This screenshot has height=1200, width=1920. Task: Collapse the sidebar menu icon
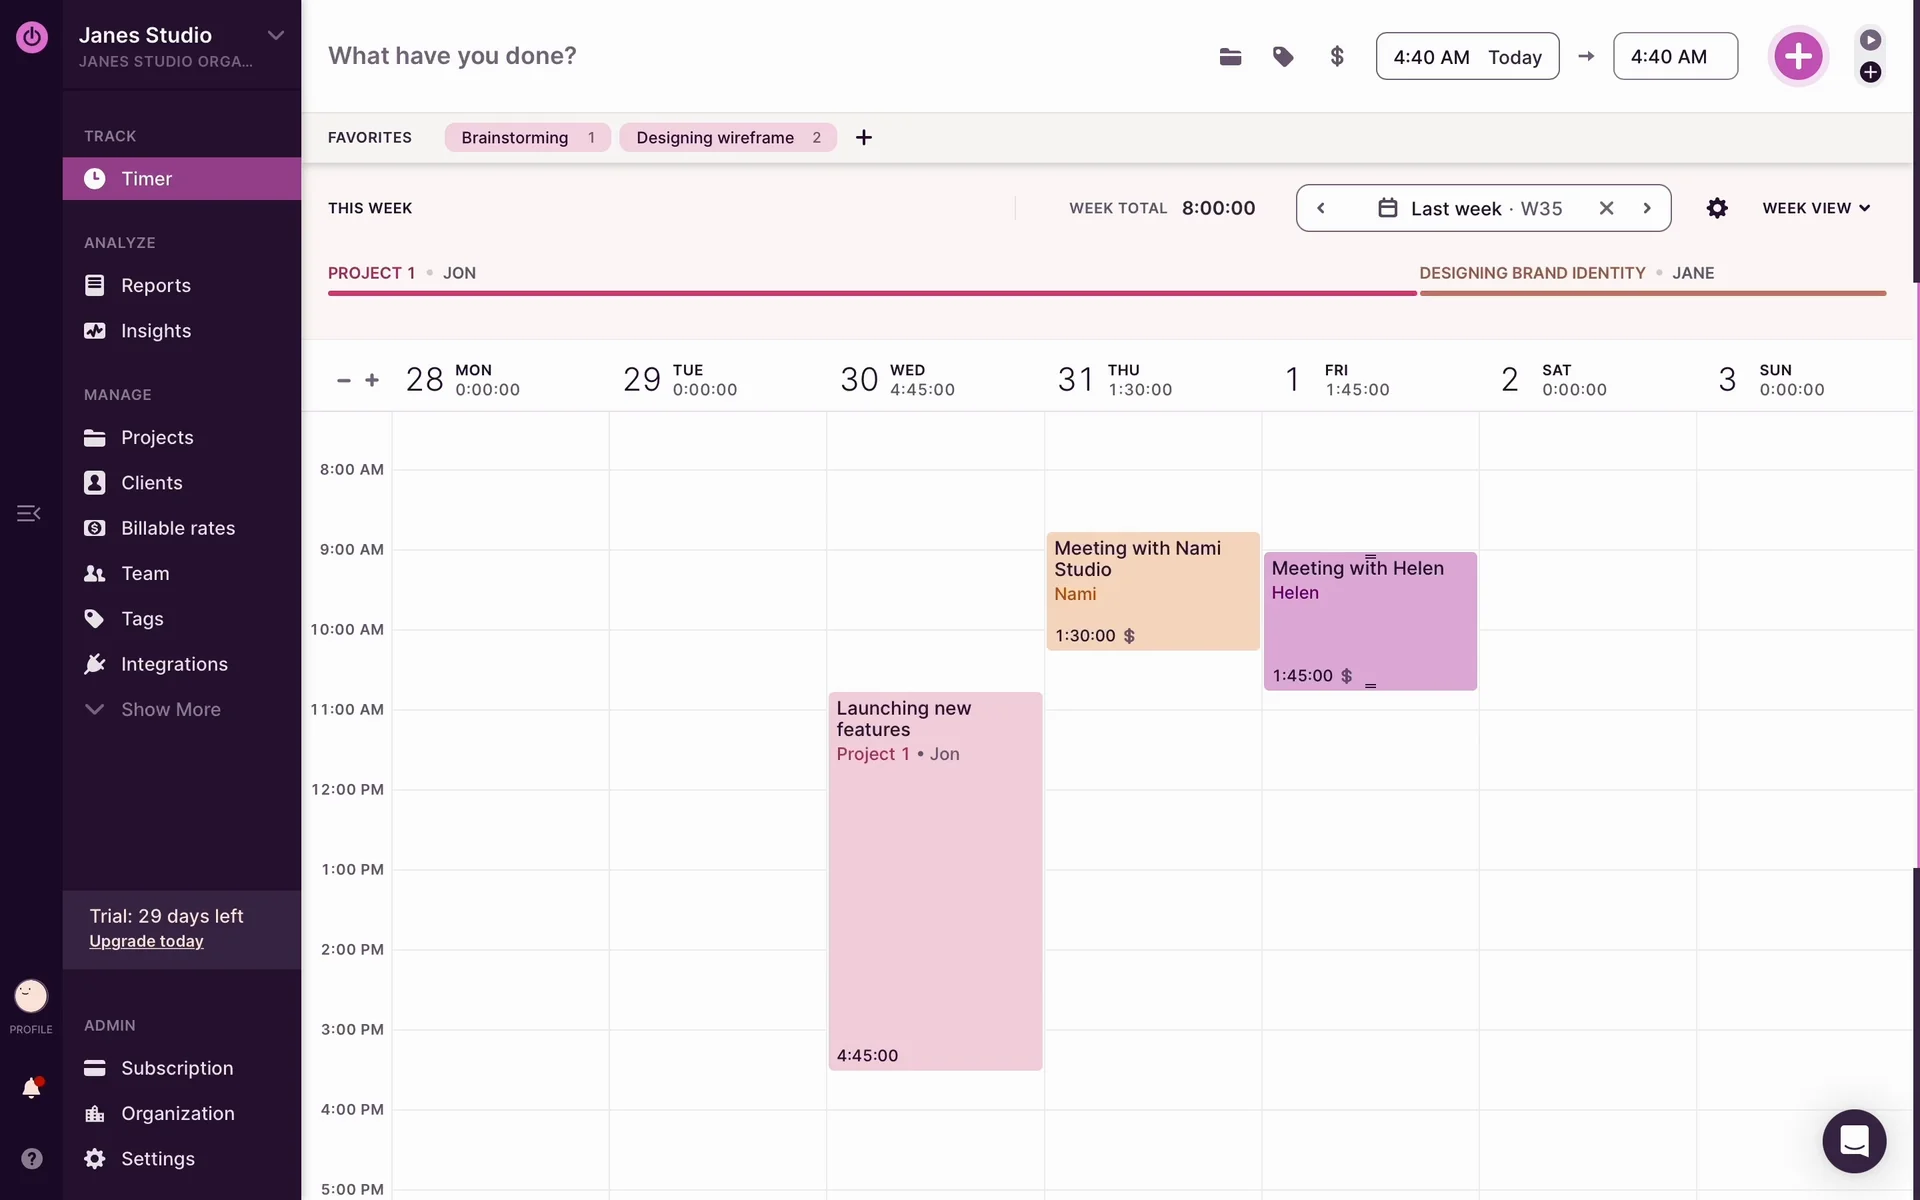tap(28, 513)
